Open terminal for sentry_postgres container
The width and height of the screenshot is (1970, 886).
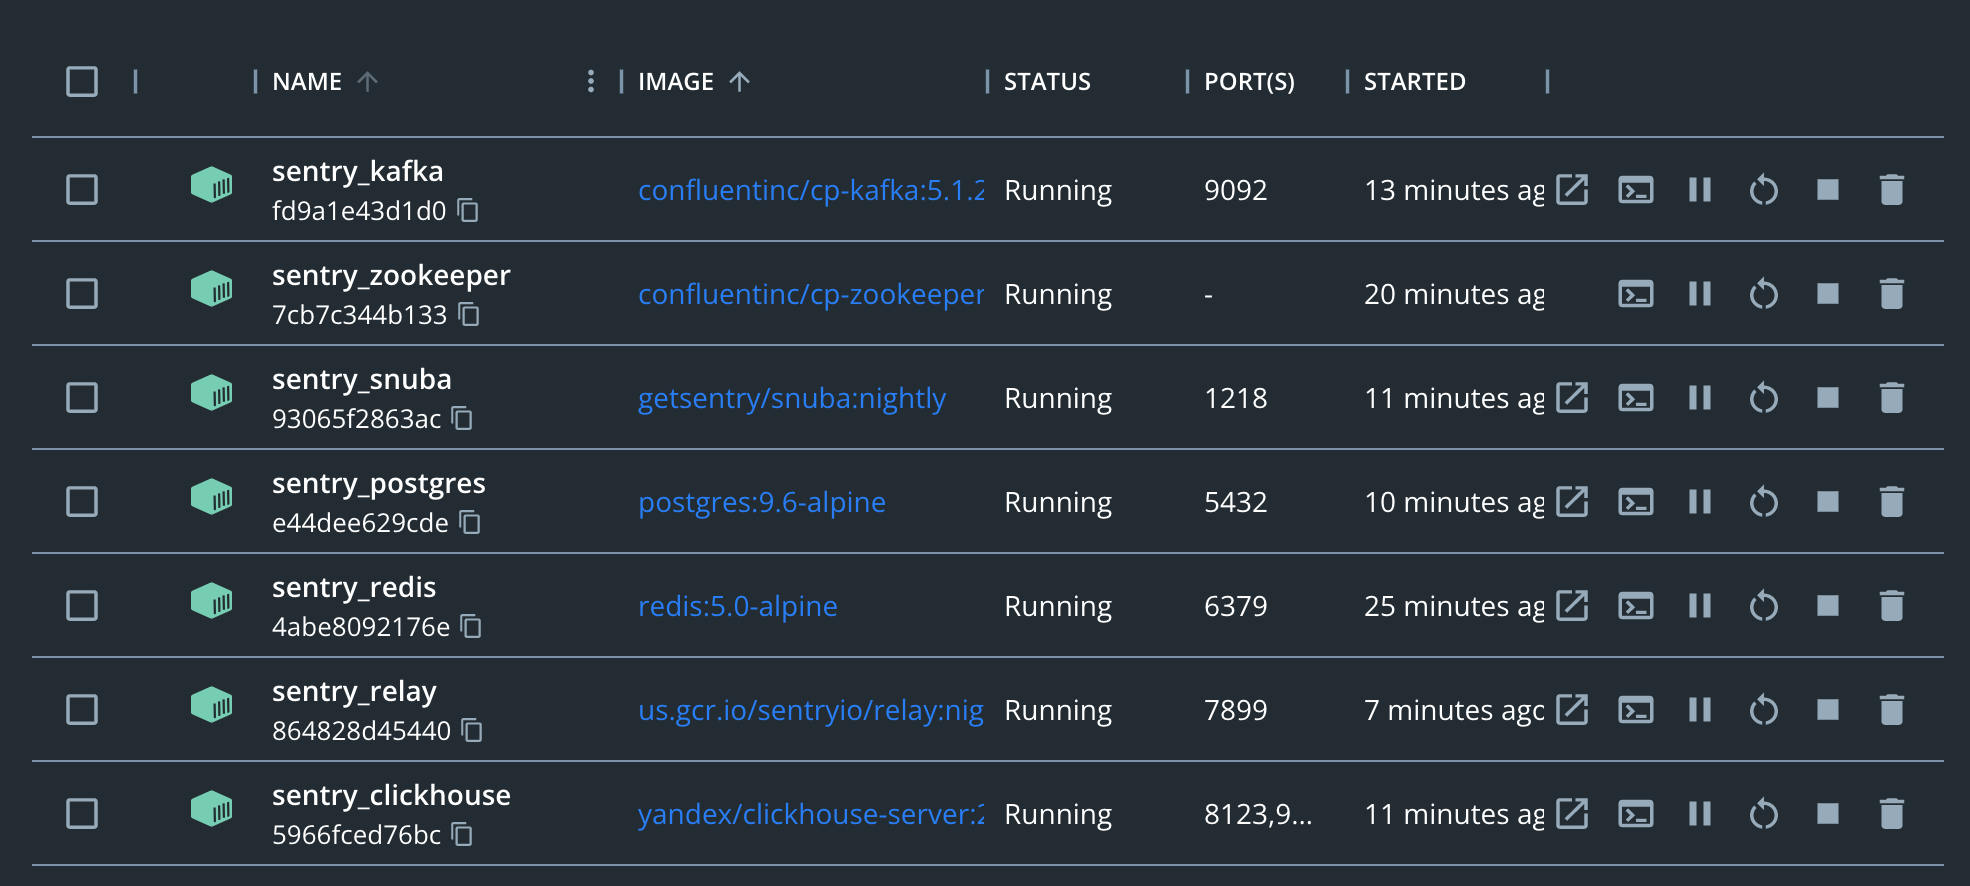pos(1636,501)
